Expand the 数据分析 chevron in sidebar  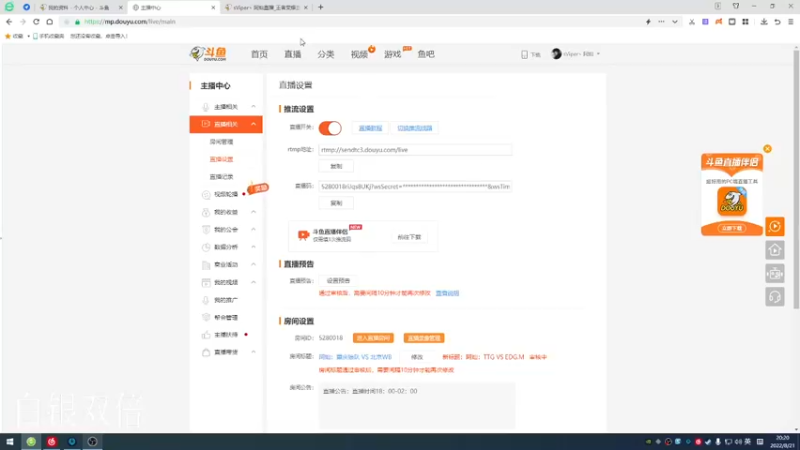click(x=253, y=247)
